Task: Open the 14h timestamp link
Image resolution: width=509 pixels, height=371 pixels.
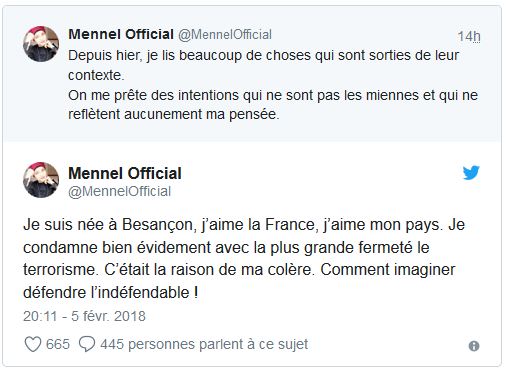Action: (x=469, y=36)
